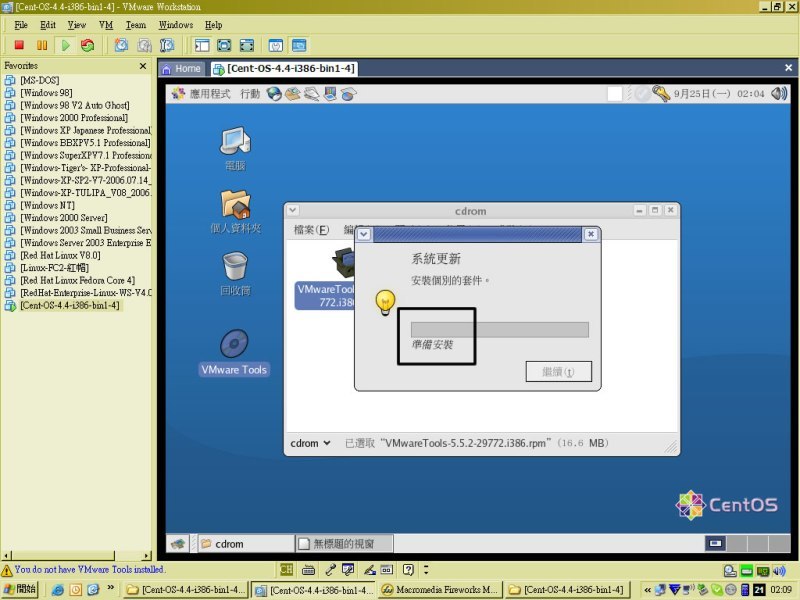Click the green Power On play button
Image resolution: width=800 pixels, height=600 pixels.
(x=65, y=45)
